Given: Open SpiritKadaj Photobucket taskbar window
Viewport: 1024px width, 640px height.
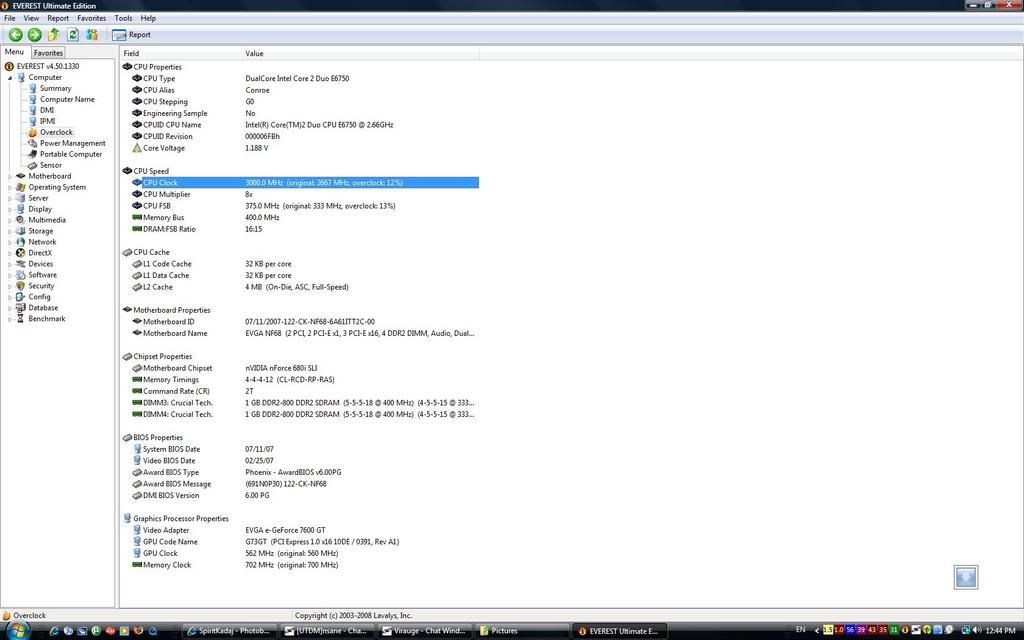Looking at the screenshot, I should (x=231, y=631).
